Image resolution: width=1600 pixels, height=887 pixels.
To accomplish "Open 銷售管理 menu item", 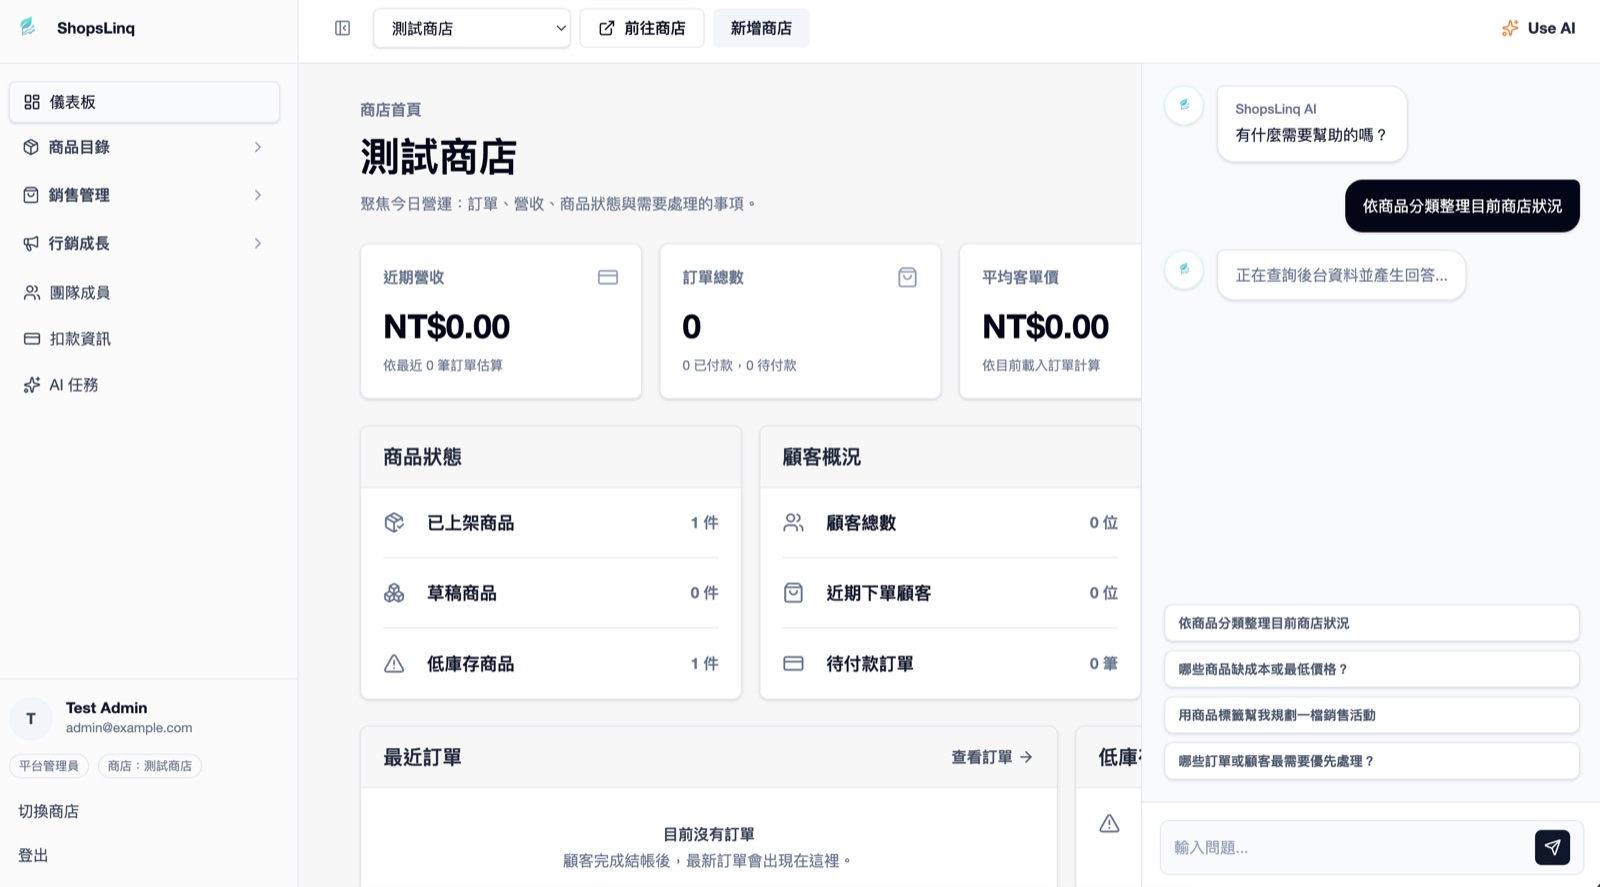I will point(144,195).
